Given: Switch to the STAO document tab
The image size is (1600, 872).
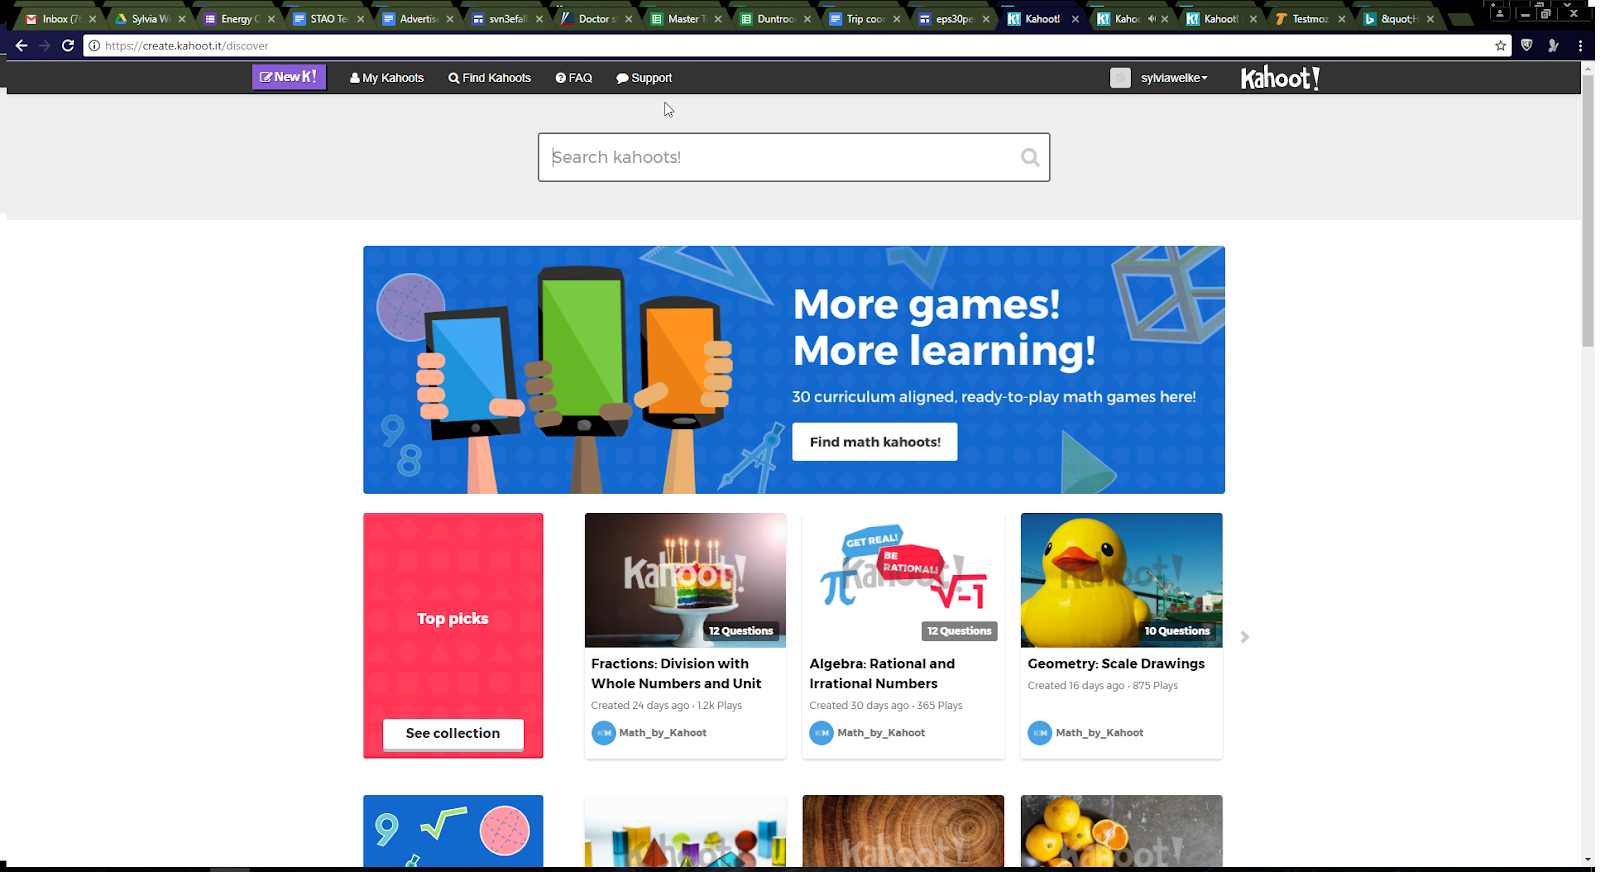Looking at the screenshot, I should click(325, 19).
